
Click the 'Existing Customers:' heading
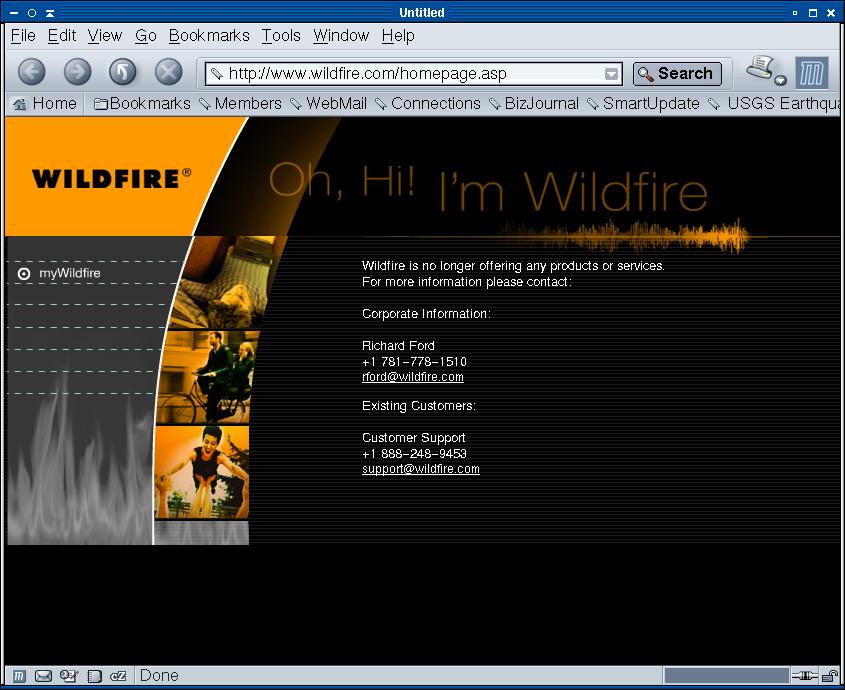(x=419, y=405)
